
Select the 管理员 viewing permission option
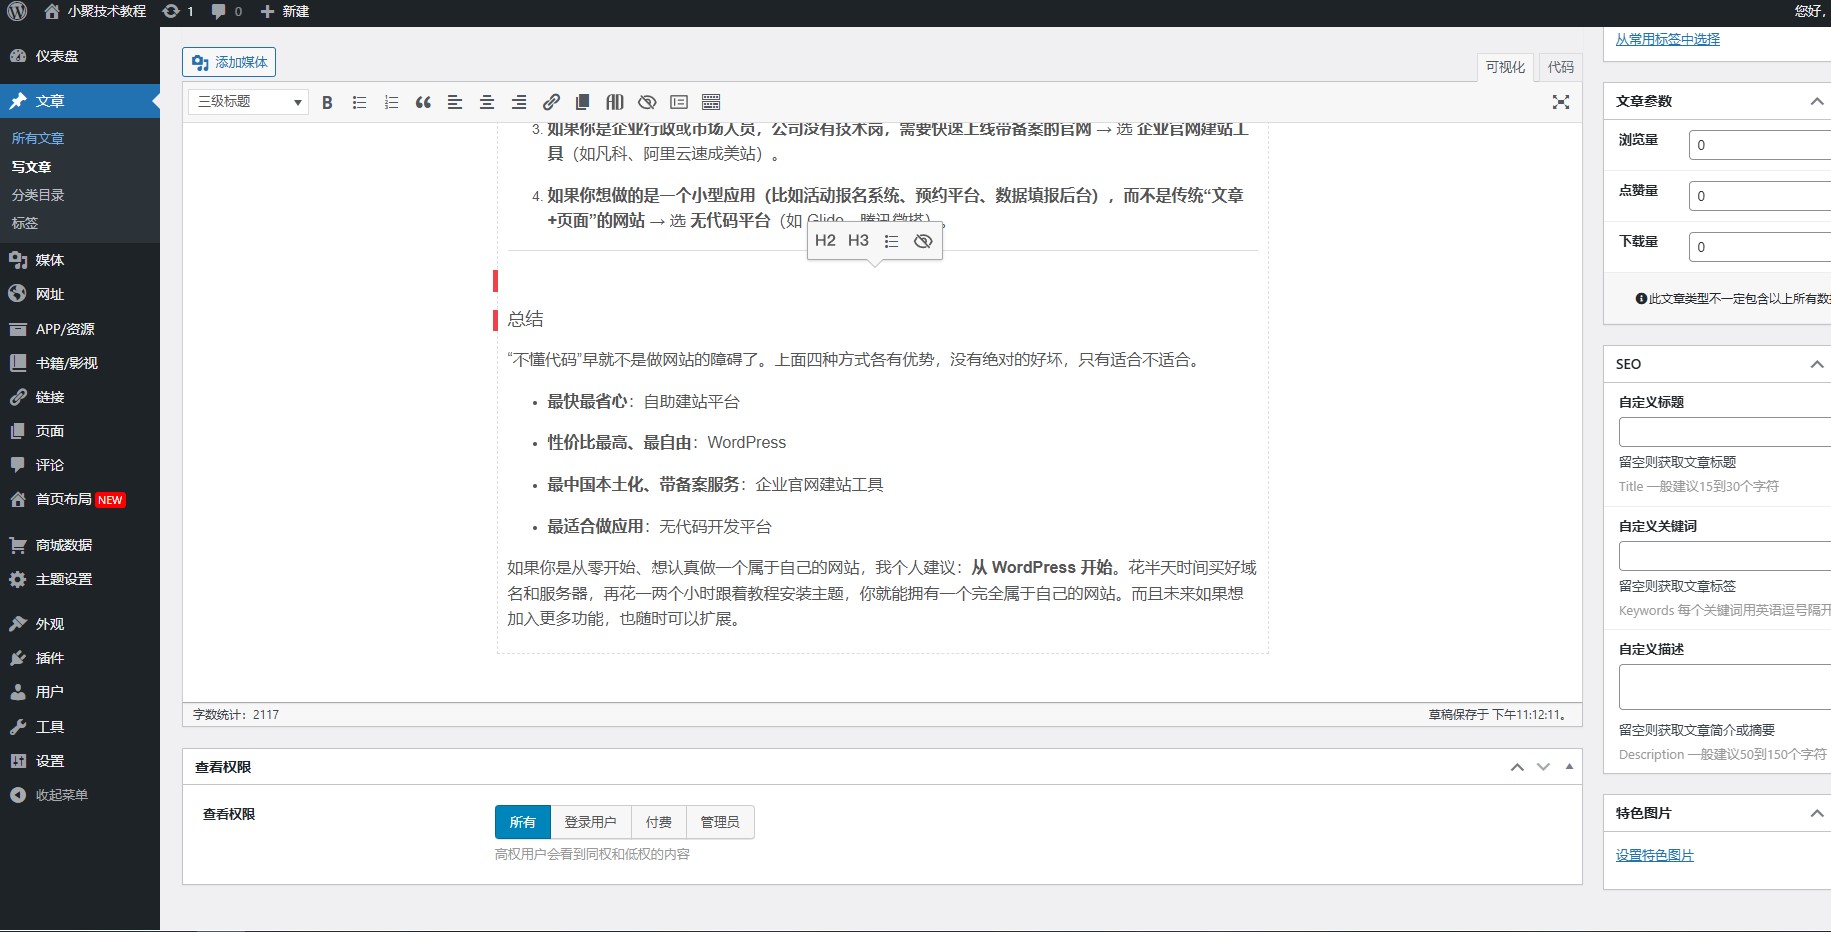tap(720, 821)
